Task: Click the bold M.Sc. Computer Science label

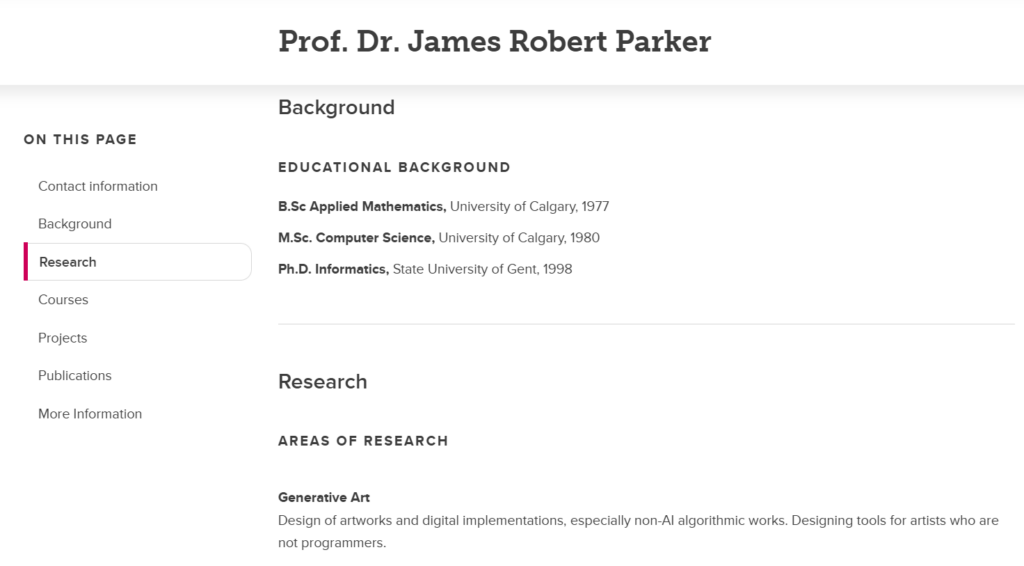Action: [x=356, y=238]
